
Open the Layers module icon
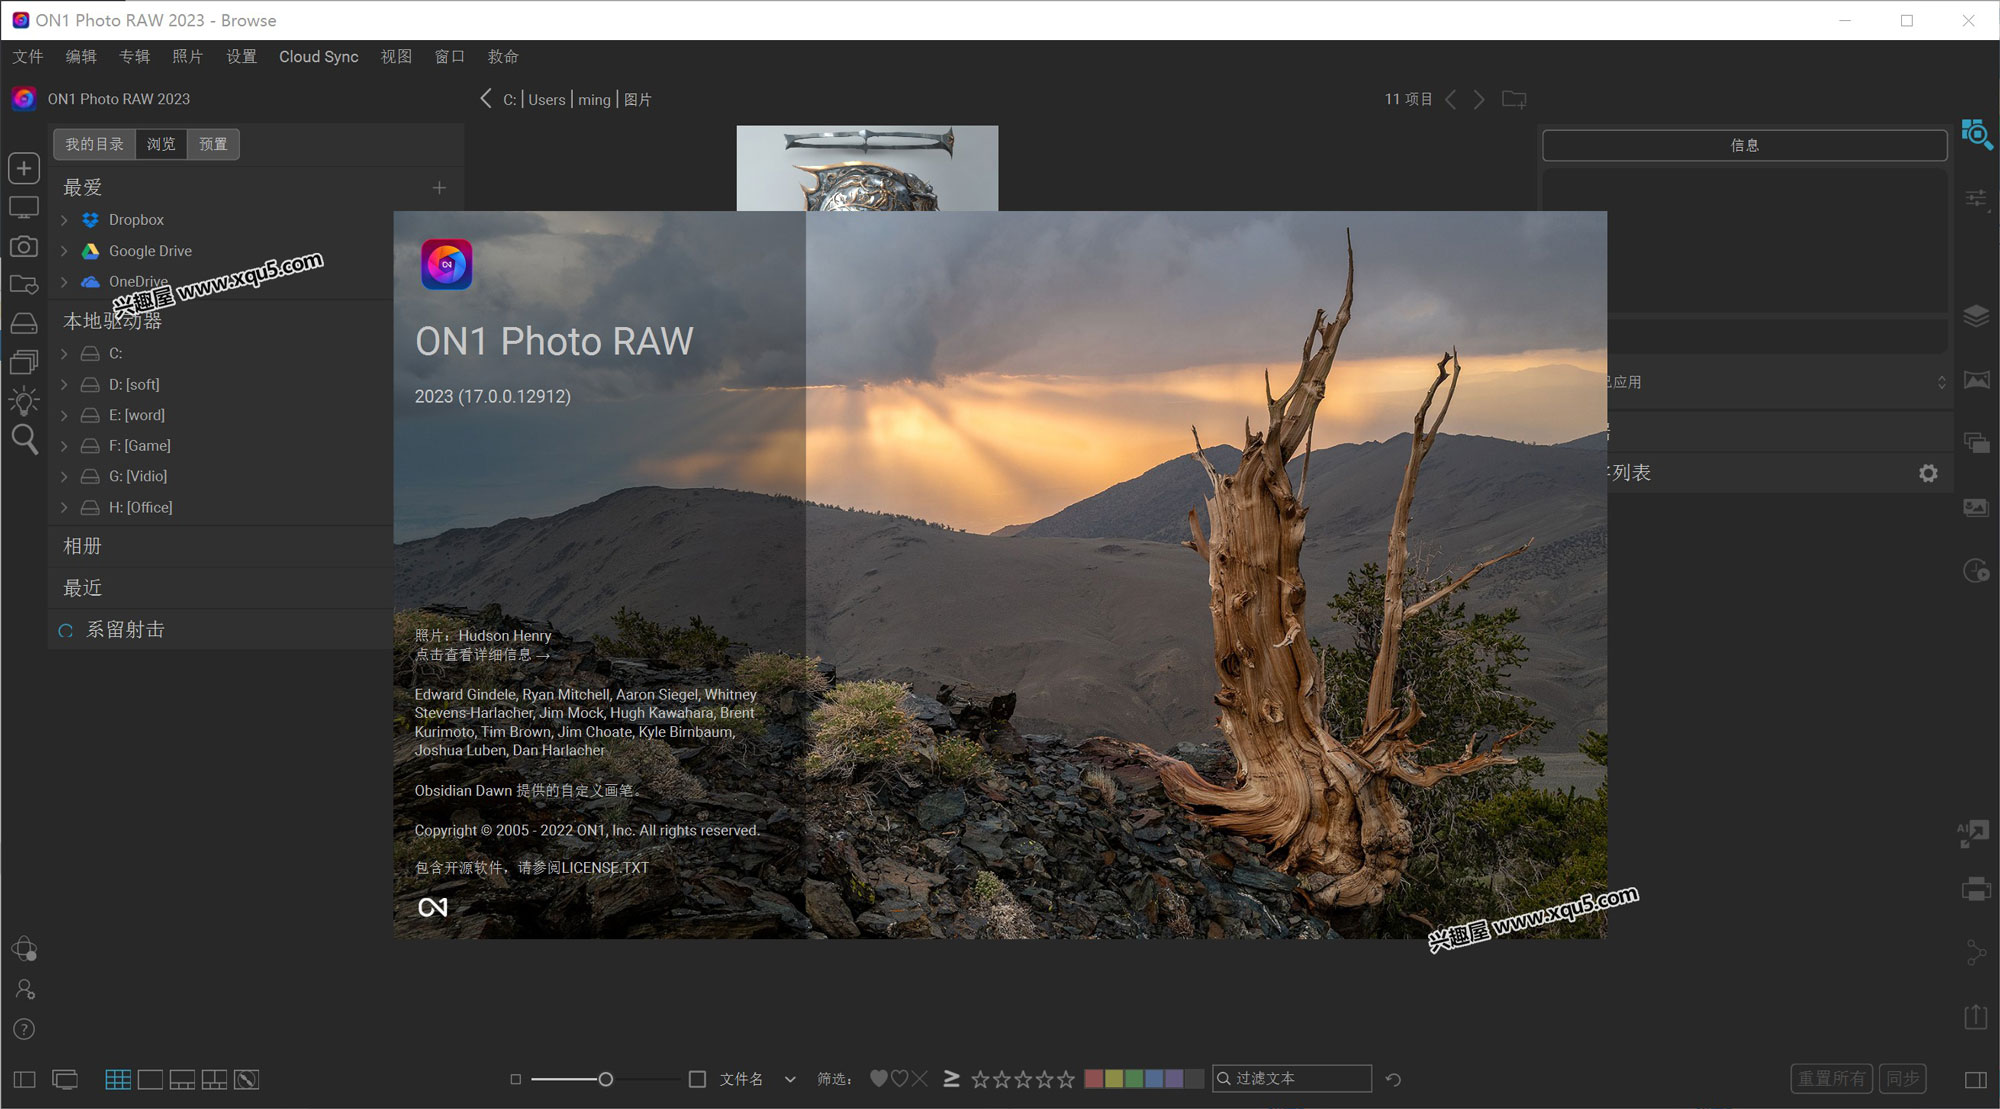(x=1976, y=316)
